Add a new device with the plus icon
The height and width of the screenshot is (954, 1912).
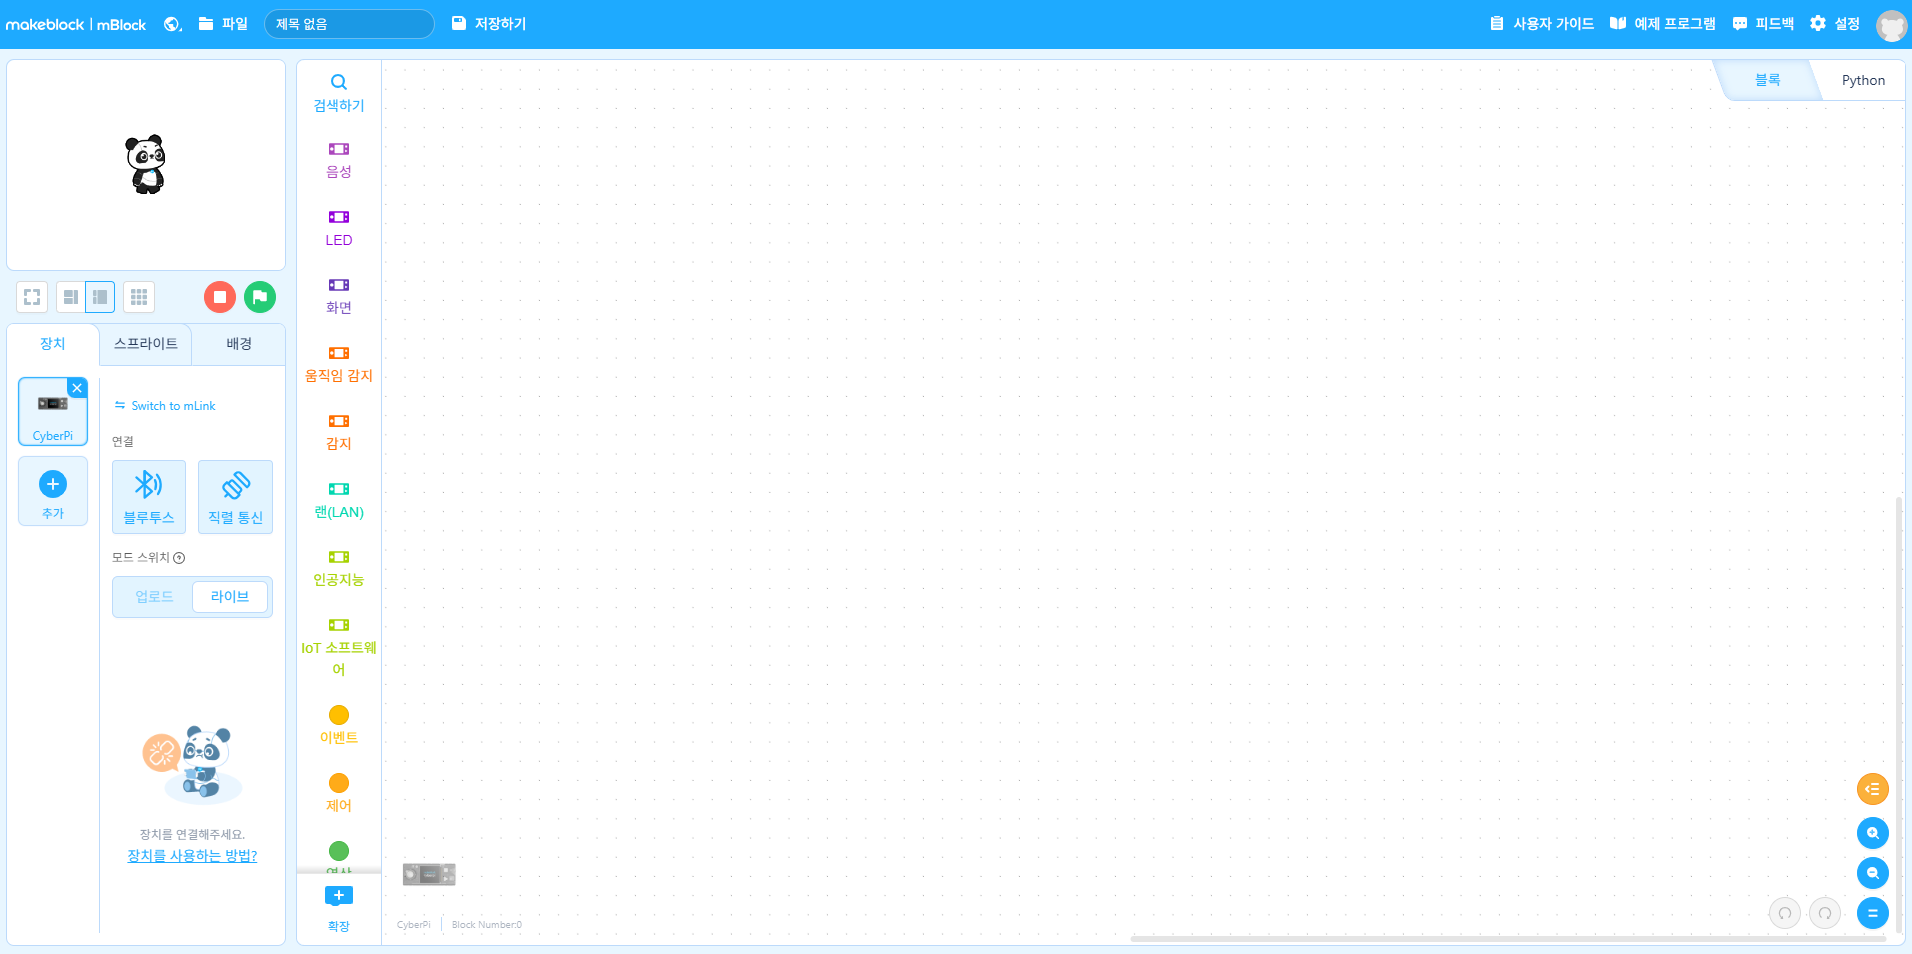click(x=53, y=491)
